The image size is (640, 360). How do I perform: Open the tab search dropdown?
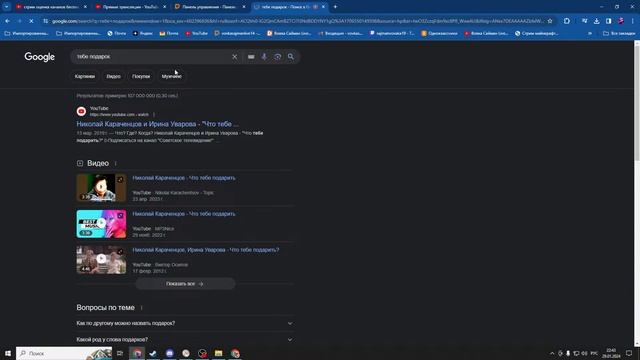tap(7, 7)
